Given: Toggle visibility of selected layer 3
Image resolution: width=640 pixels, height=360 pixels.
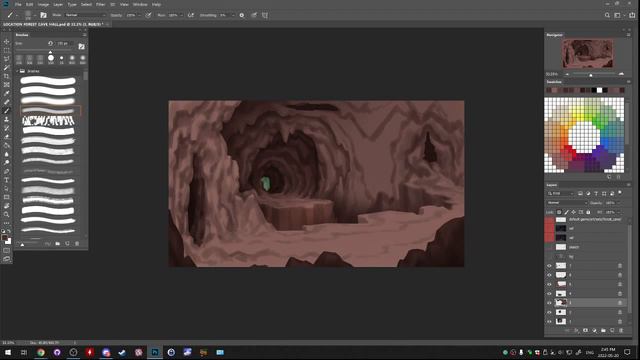Looking at the screenshot, I should pyautogui.click(x=549, y=303).
